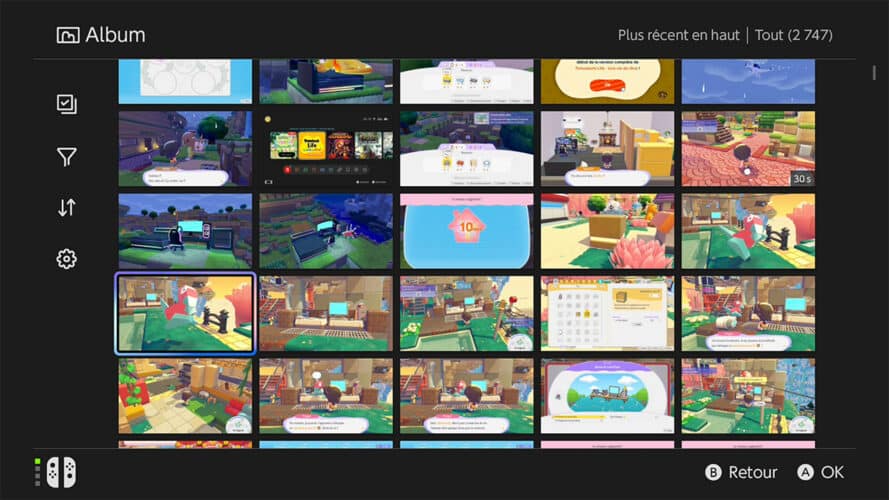
Task: Click the sort arrows icon
Action: click(x=67, y=207)
